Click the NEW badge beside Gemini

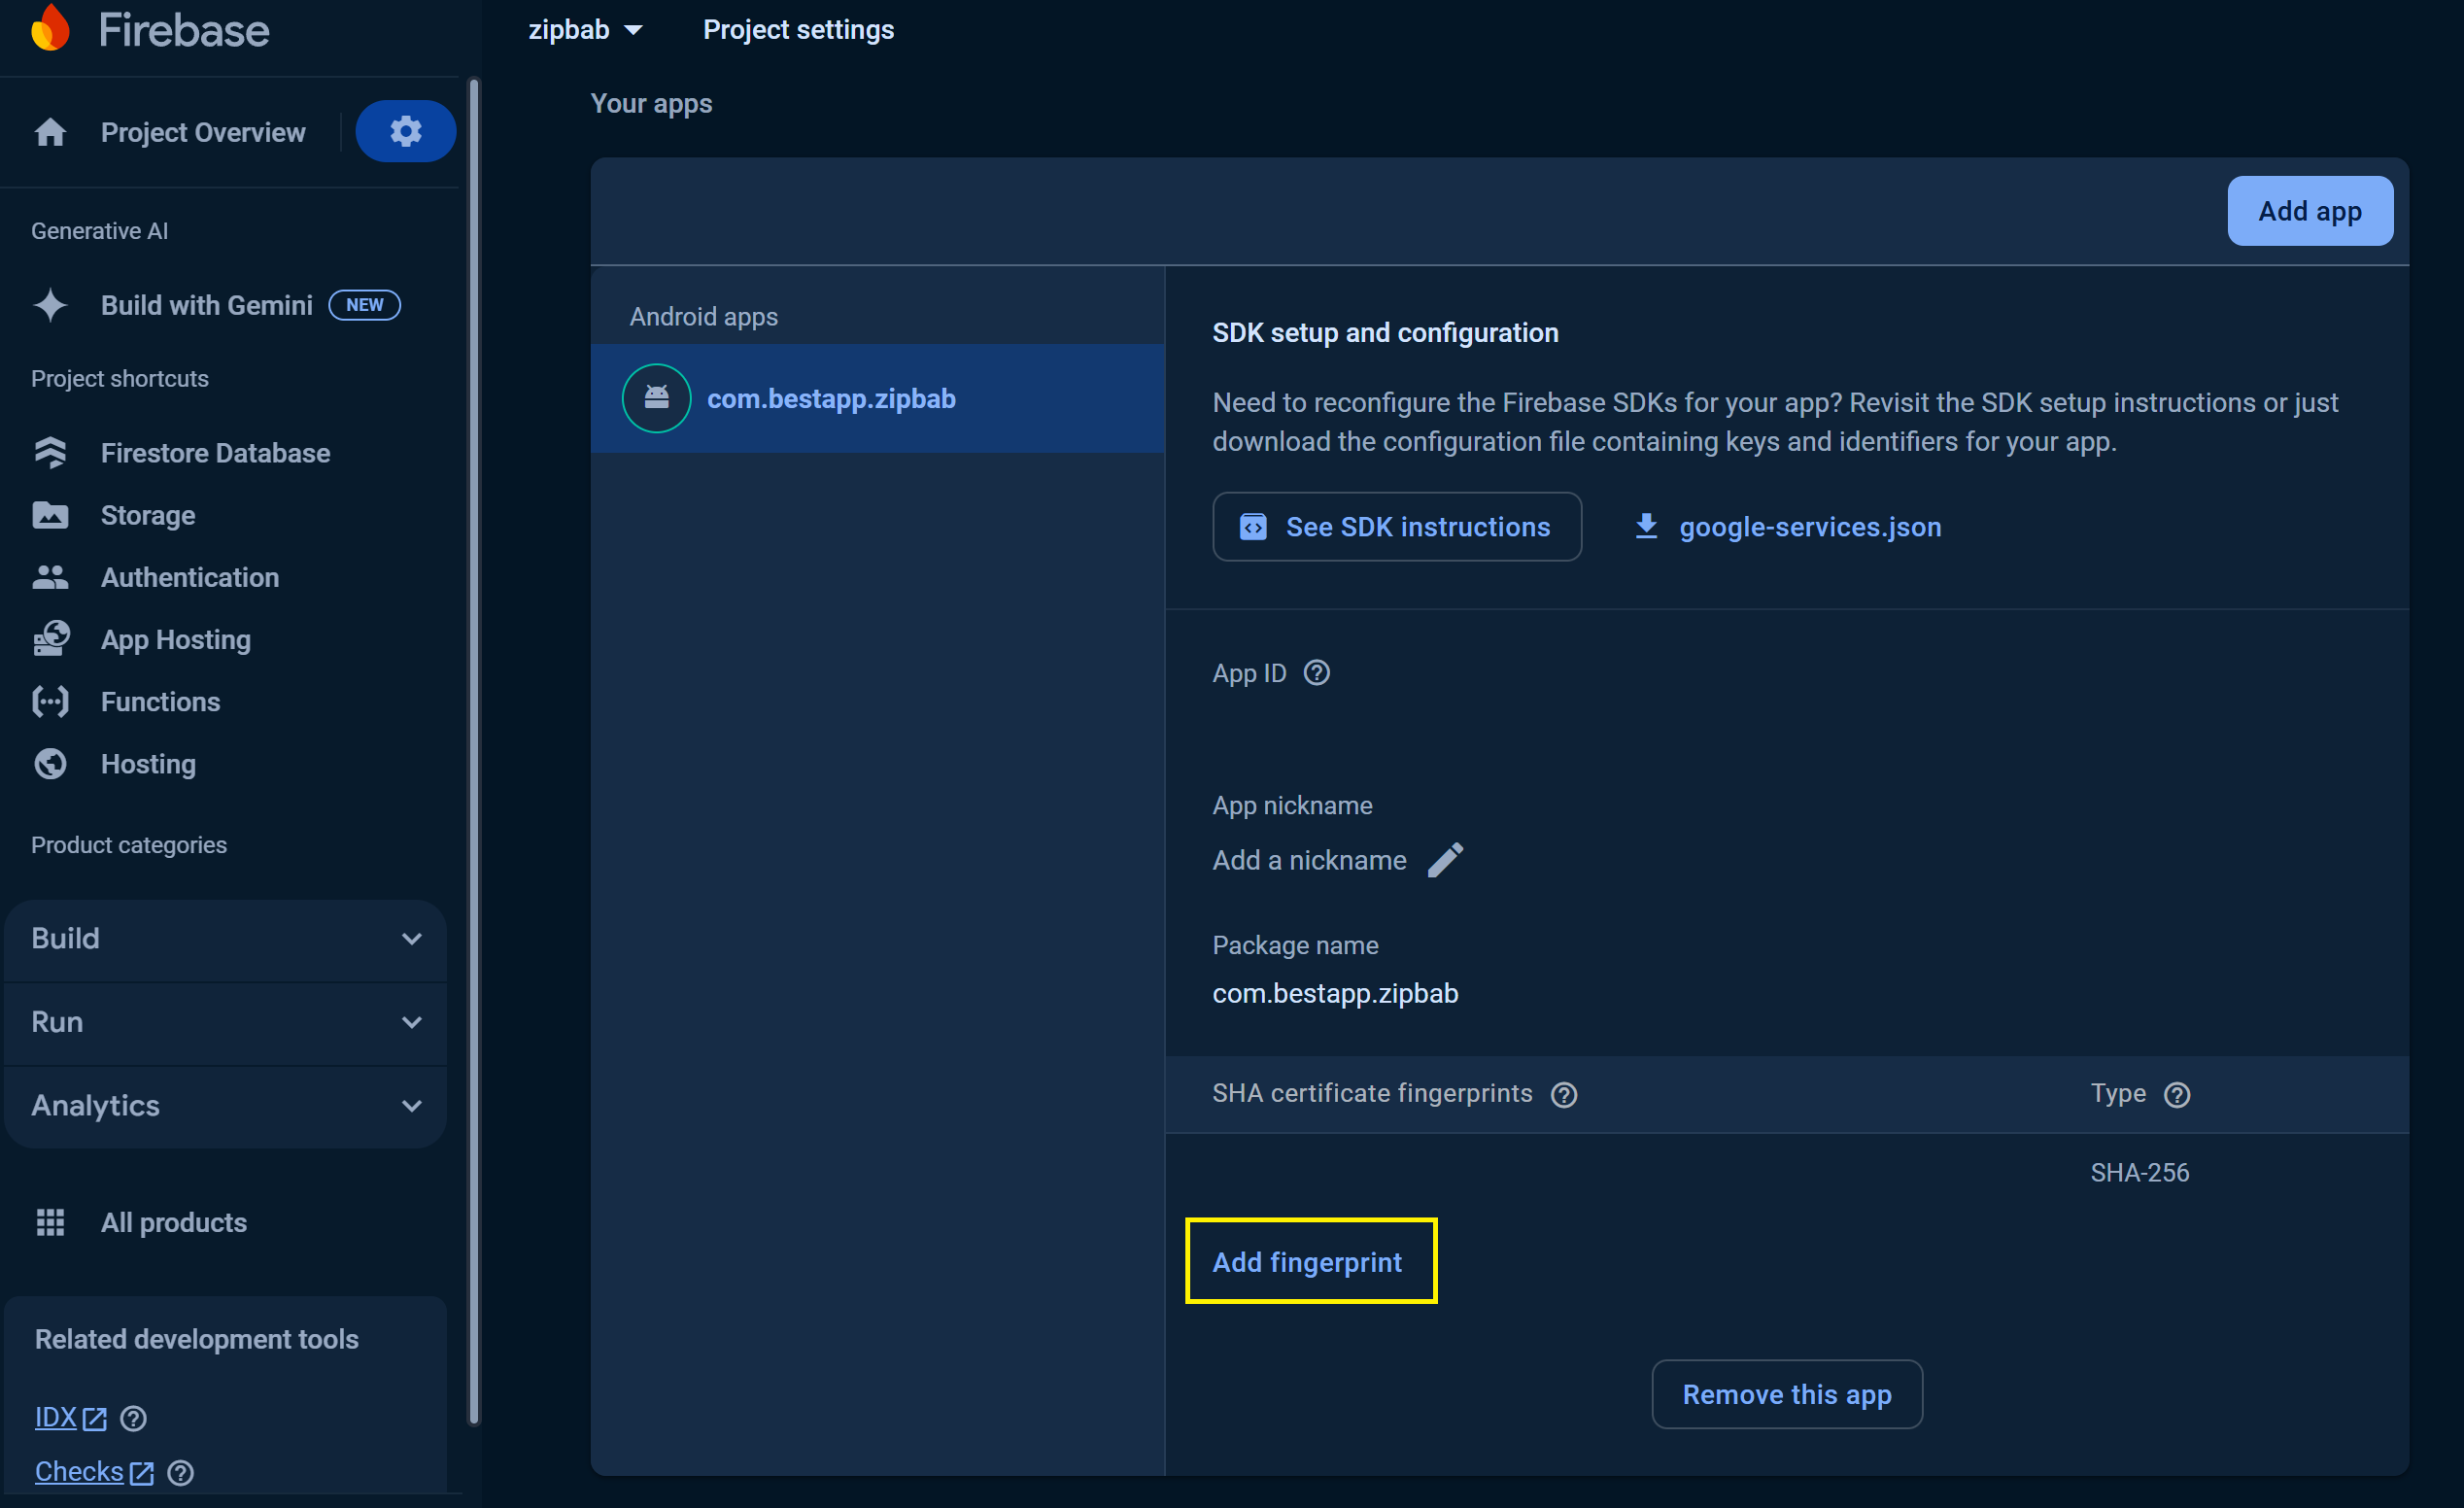click(x=365, y=305)
